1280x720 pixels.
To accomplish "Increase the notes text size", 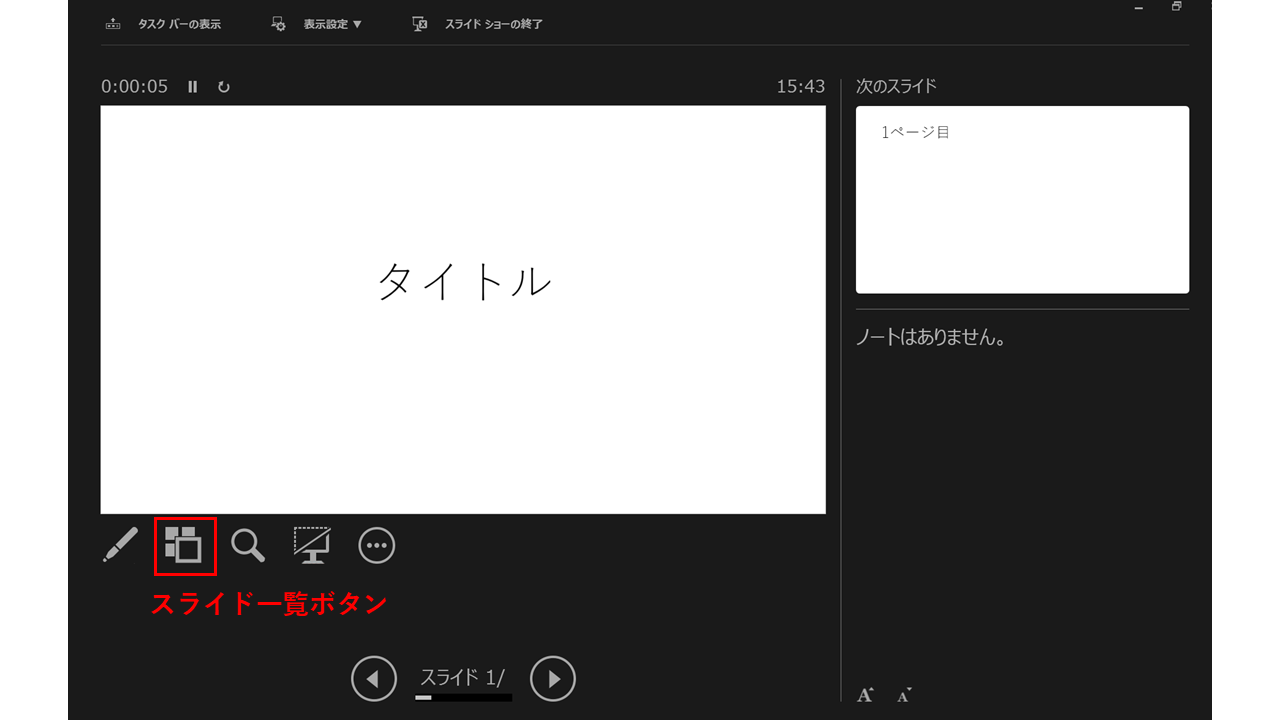I will pyautogui.click(x=866, y=695).
